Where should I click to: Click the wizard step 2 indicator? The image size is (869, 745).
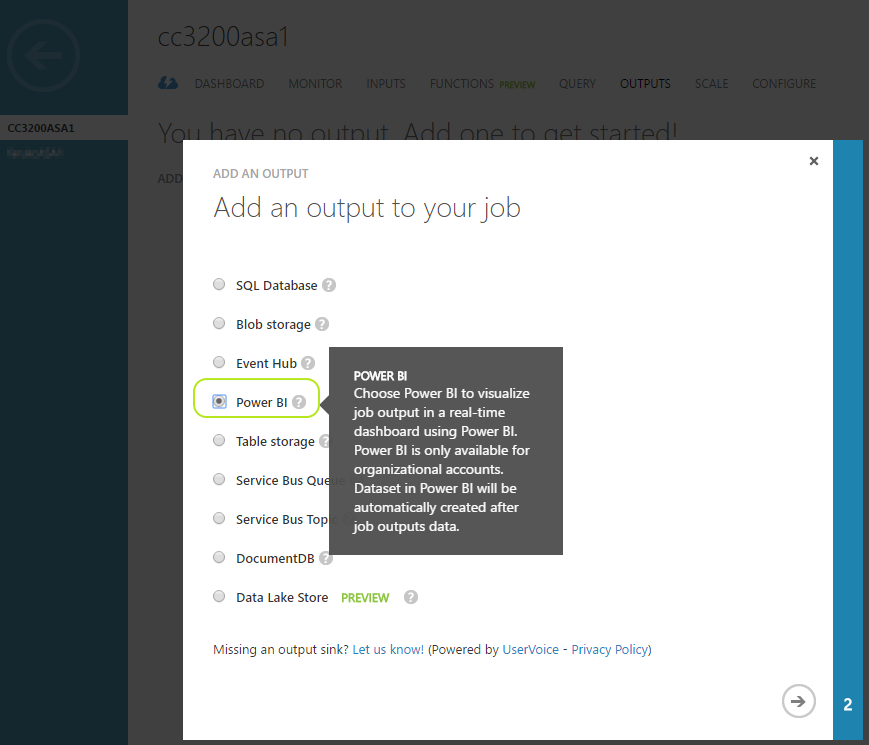(847, 705)
